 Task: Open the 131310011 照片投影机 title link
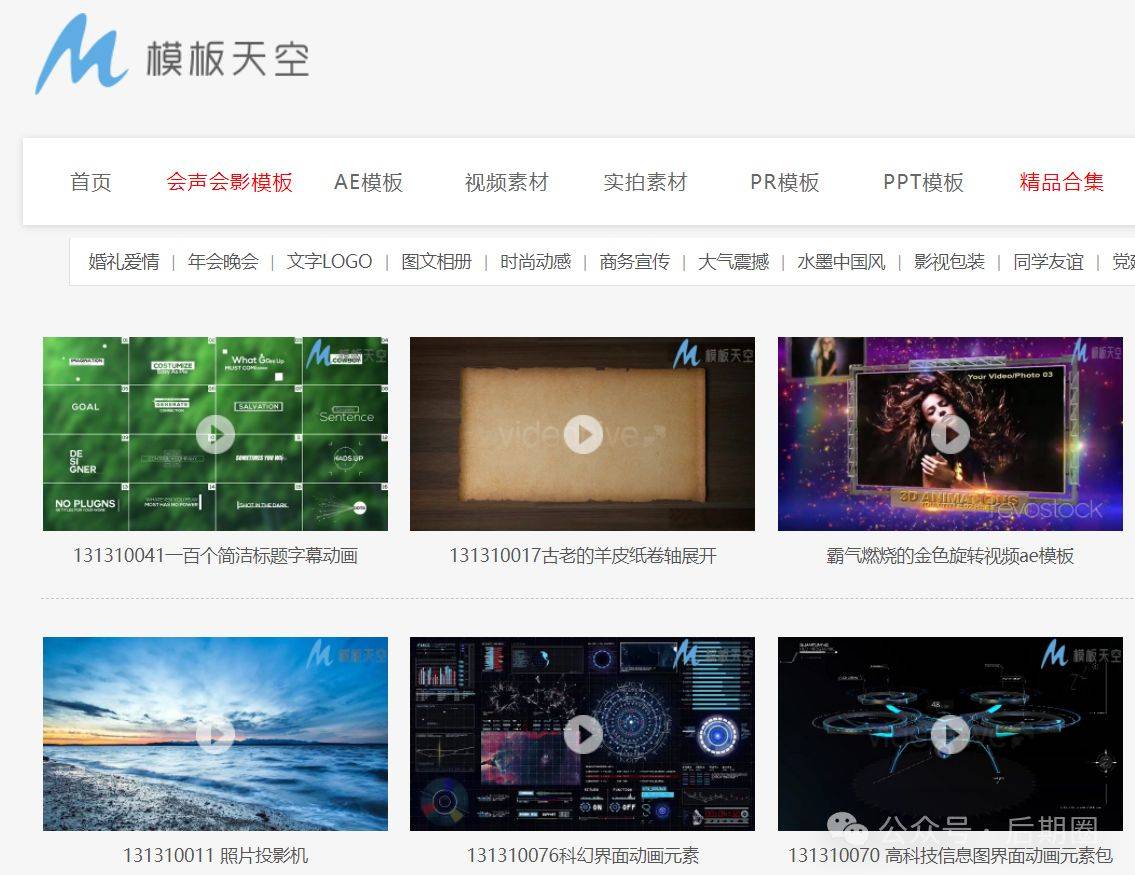point(215,854)
